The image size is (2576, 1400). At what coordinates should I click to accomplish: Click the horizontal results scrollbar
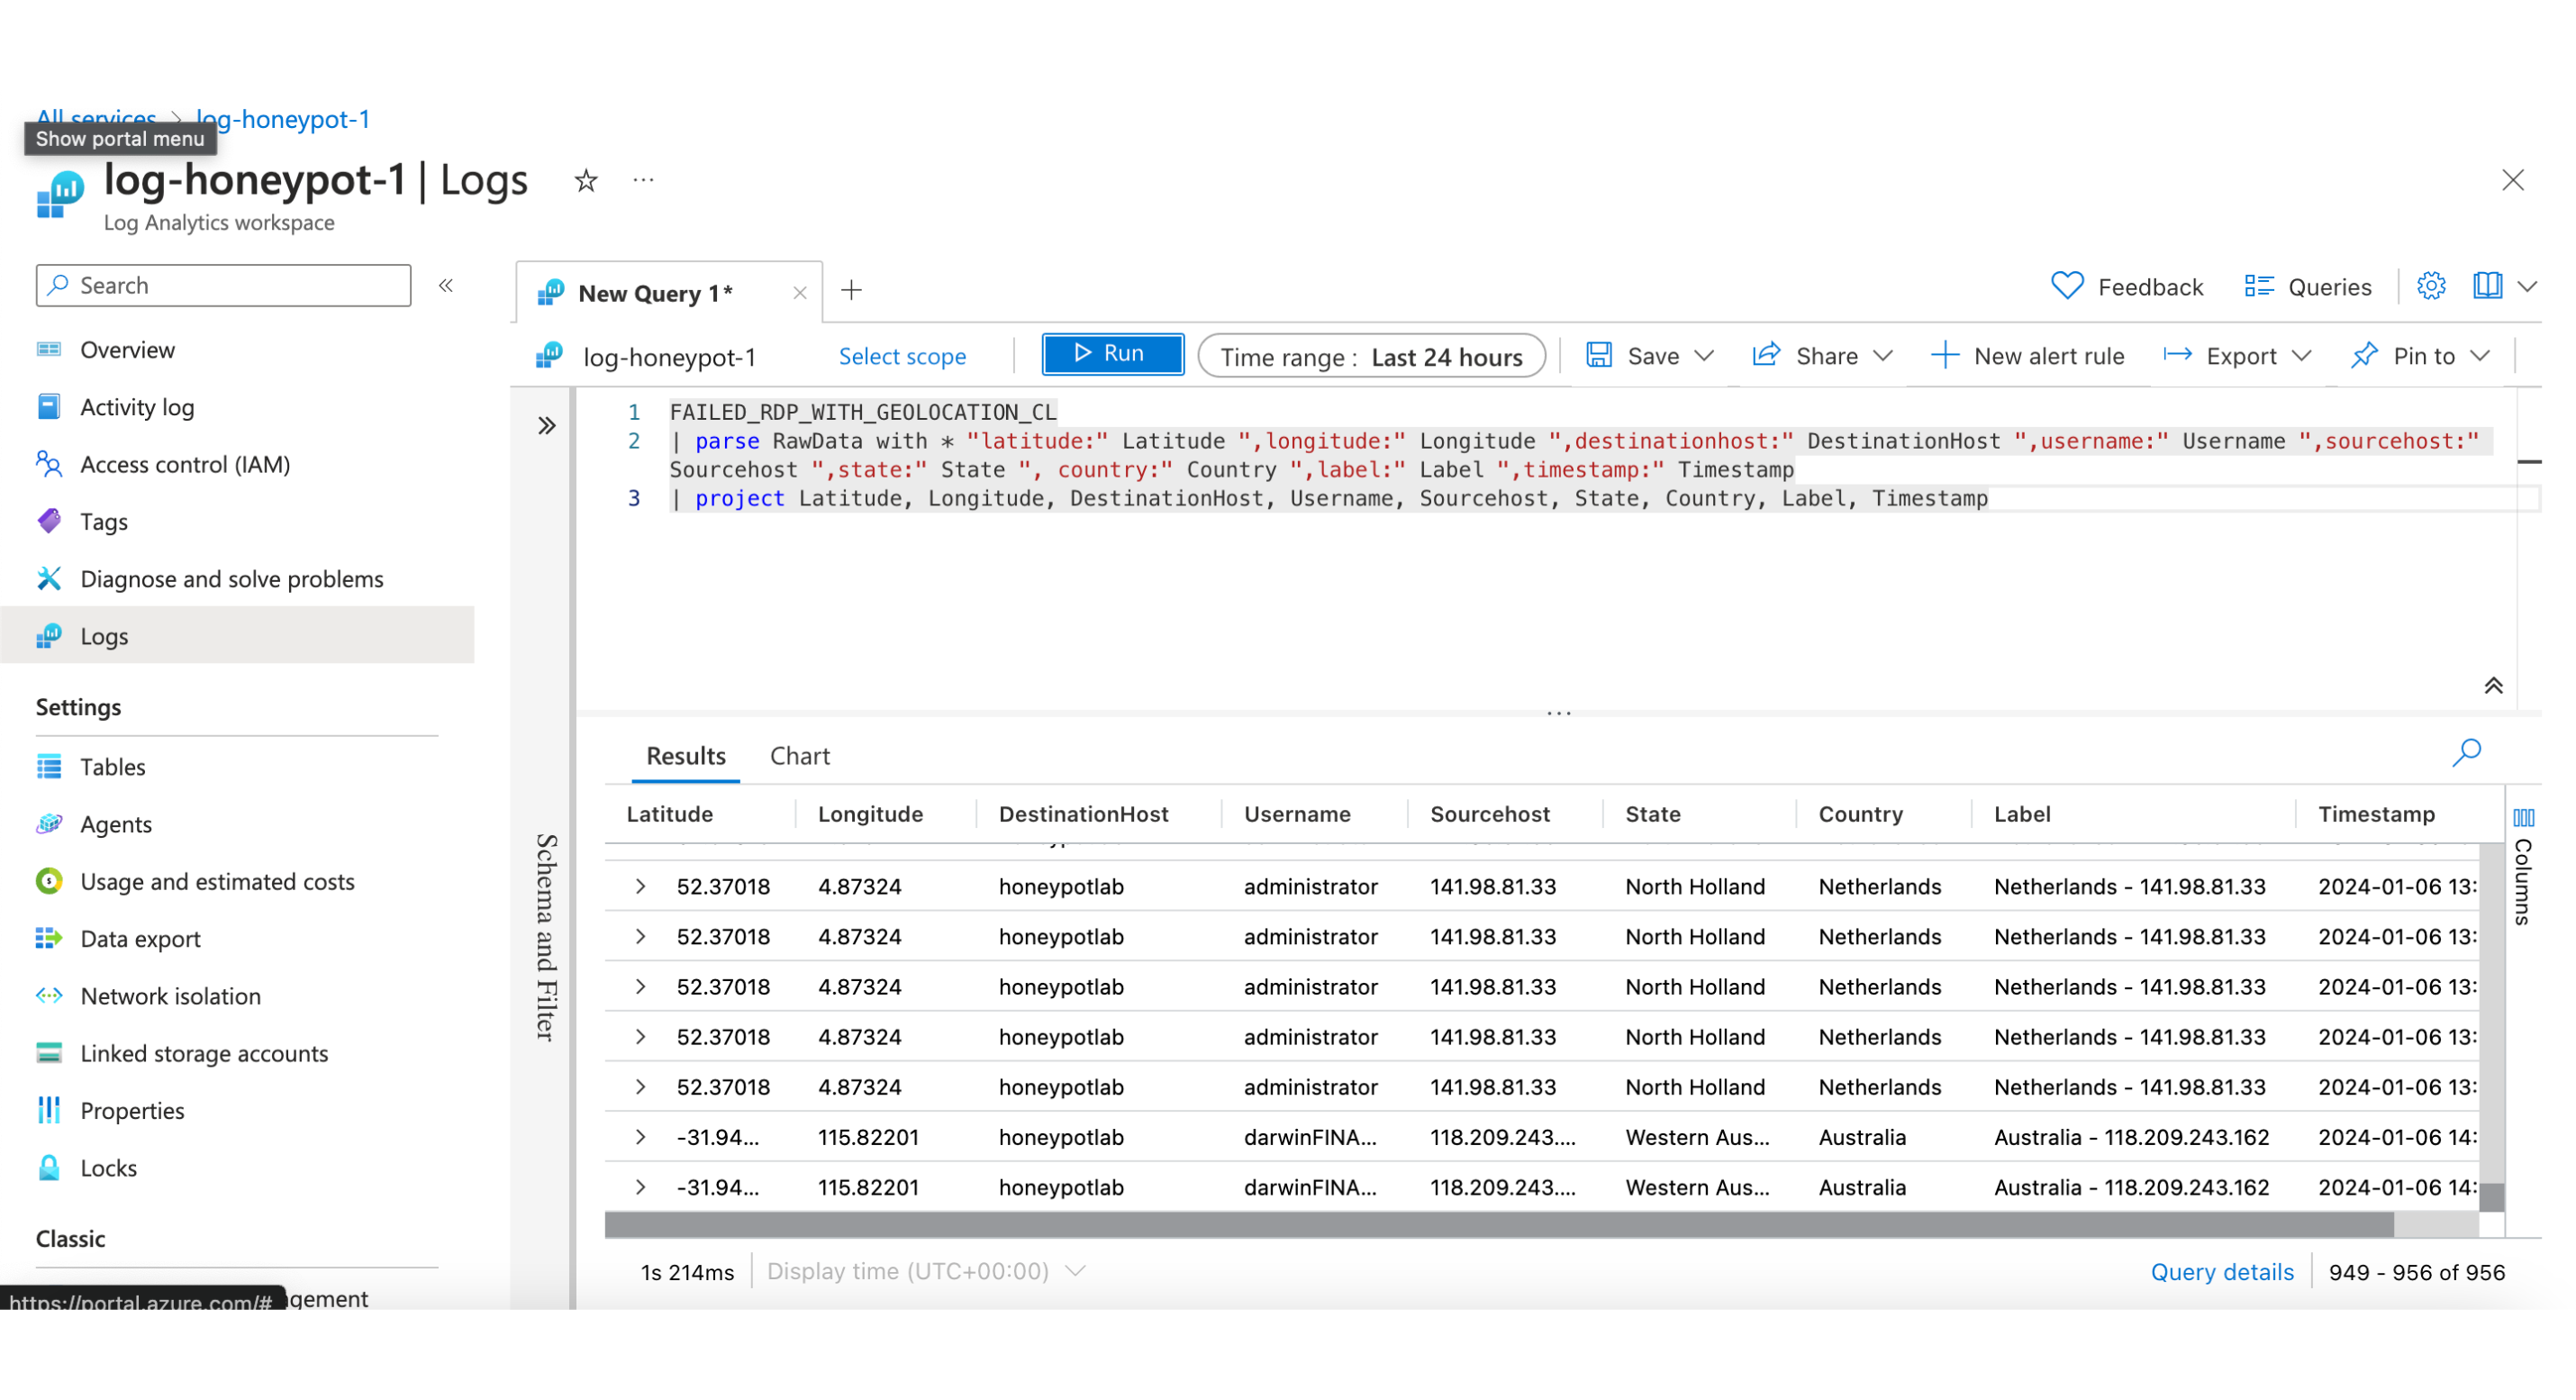(1498, 1224)
